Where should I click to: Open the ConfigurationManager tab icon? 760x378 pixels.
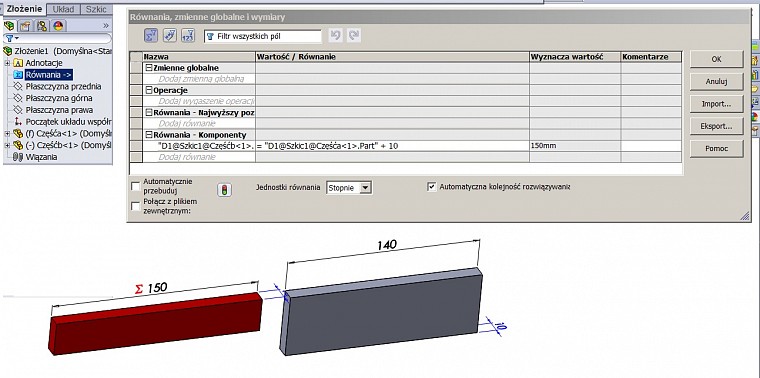pyautogui.click(x=42, y=26)
